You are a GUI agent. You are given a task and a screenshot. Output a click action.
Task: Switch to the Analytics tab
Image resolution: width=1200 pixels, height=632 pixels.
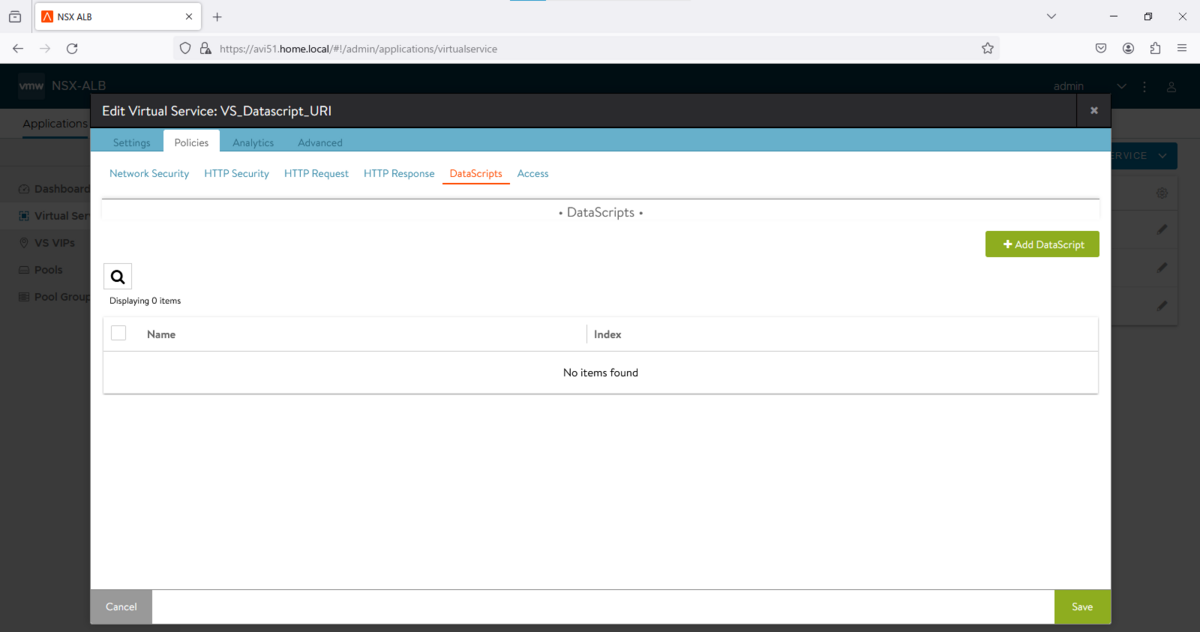coord(253,143)
